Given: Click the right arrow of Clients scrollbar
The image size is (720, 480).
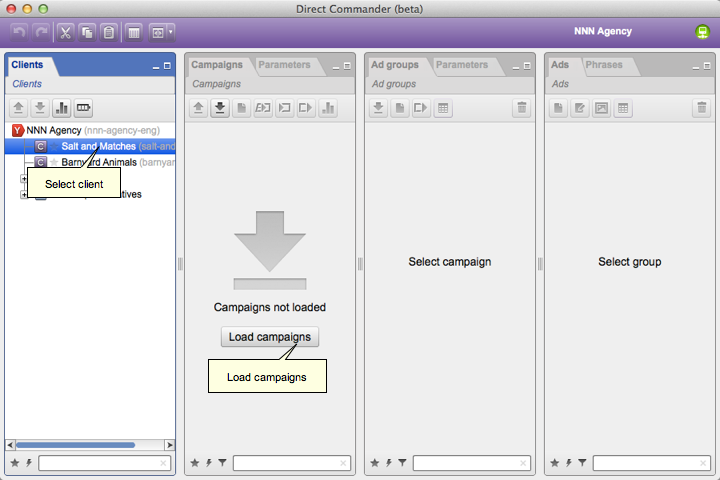Looking at the screenshot, I should coord(169,445).
